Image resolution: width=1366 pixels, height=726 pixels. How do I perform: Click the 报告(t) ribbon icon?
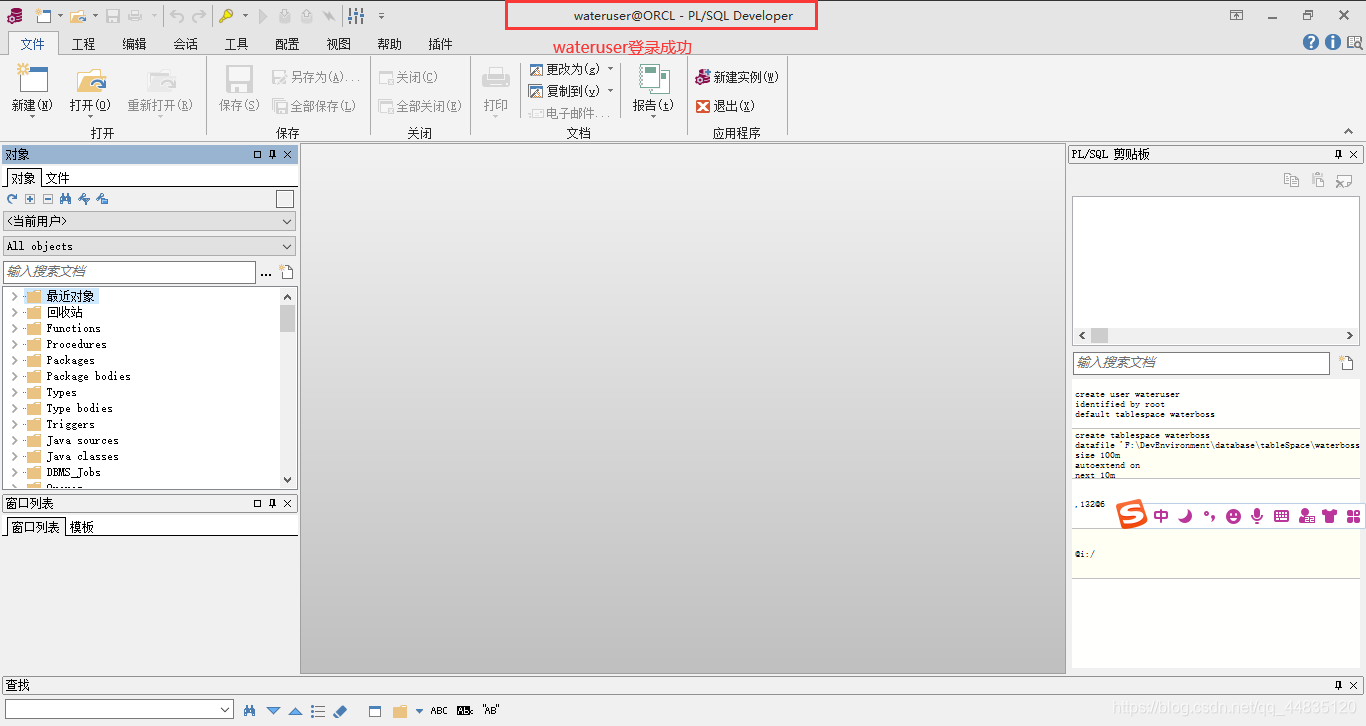pos(653,80)
